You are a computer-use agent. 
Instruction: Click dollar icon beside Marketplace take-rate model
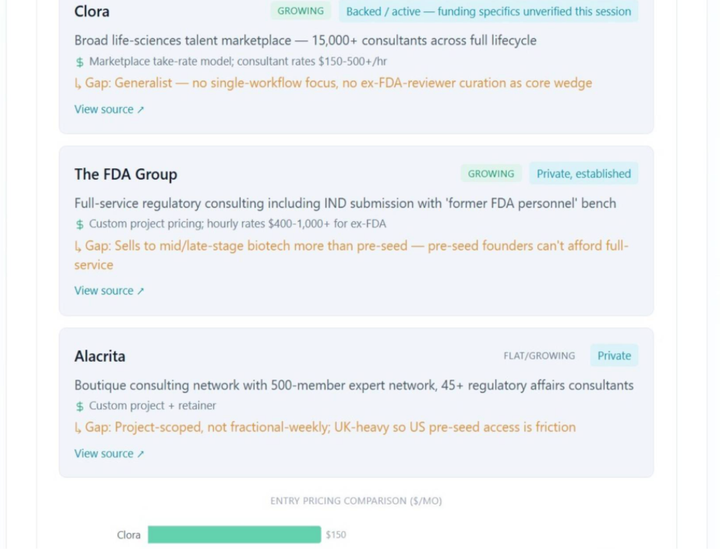coord(79,62)
